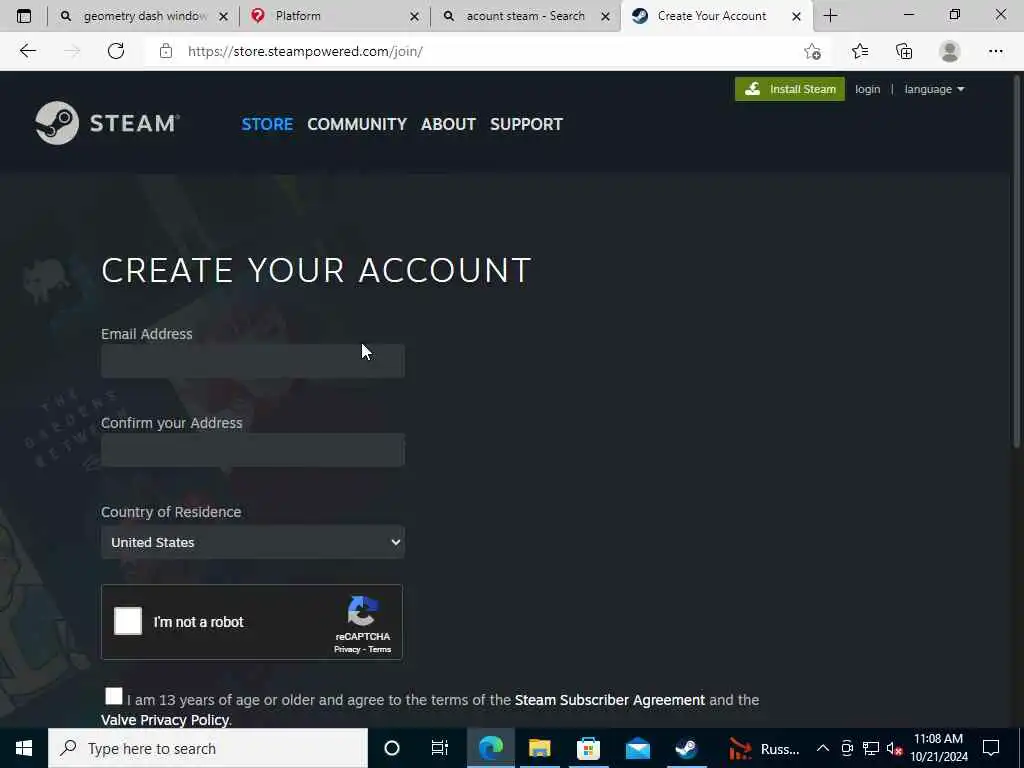Image resolution: width=1024 pixels, height=768 pixels.
Task: Open the Settings and more ellipsis menu
Action: pos(995,51)
